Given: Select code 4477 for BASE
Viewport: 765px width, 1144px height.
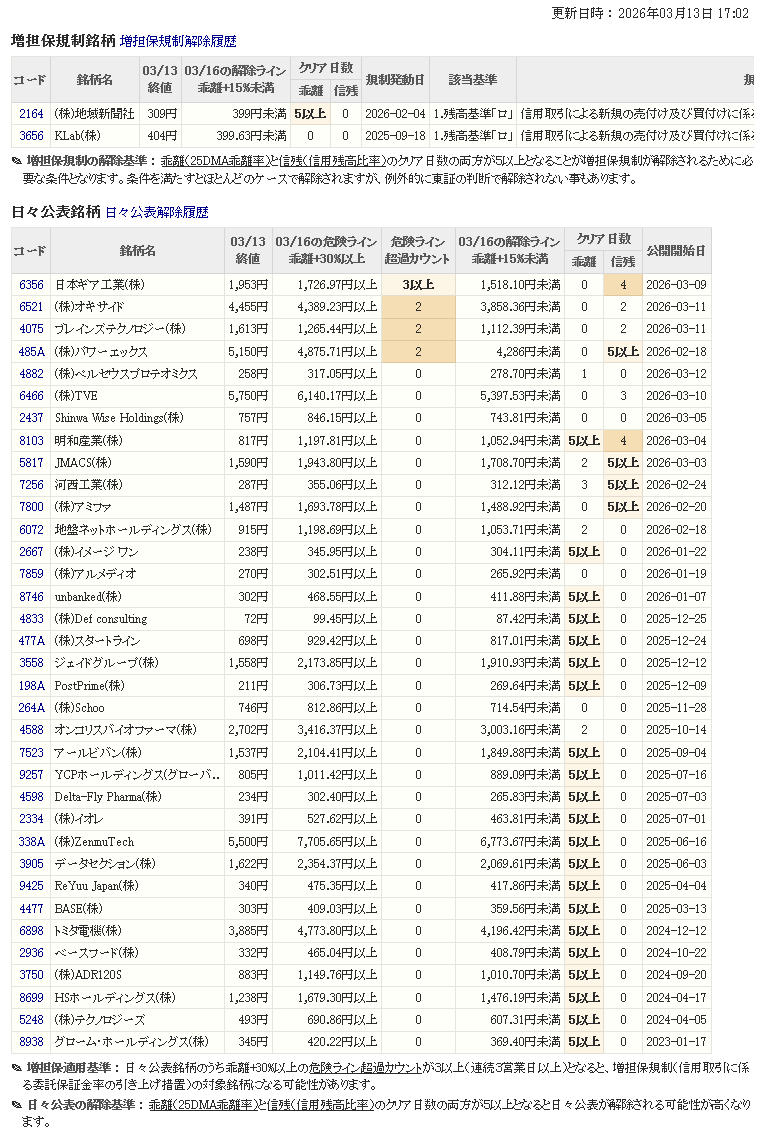Looking at the screenshot, I should 31,909.
